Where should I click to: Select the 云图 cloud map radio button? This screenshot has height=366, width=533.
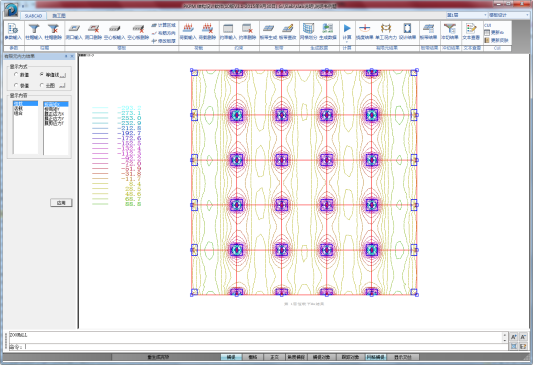[x=41, y=85]
